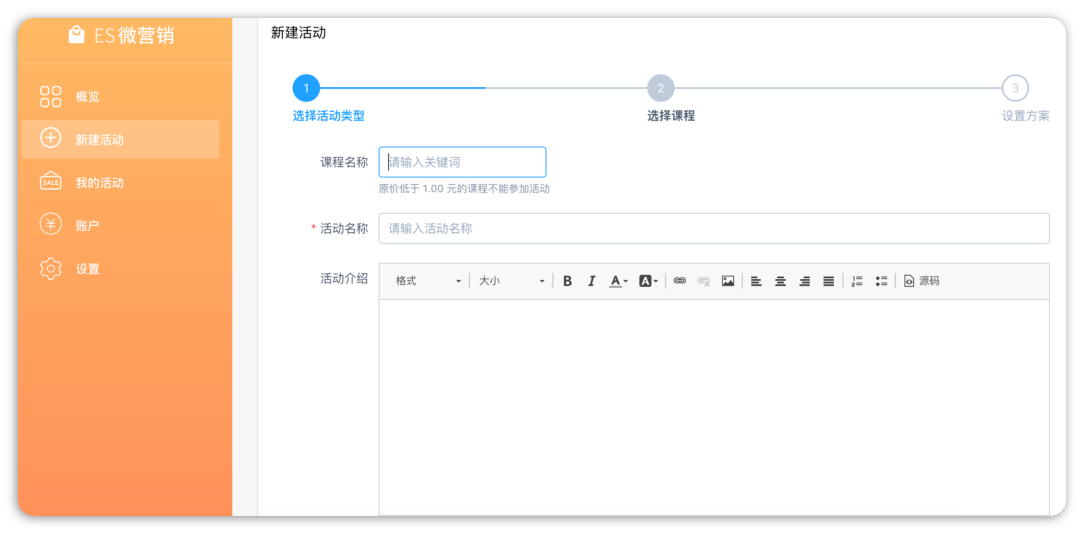
Task: Open the 格式 format dropdown
Action: click(428, 281)
